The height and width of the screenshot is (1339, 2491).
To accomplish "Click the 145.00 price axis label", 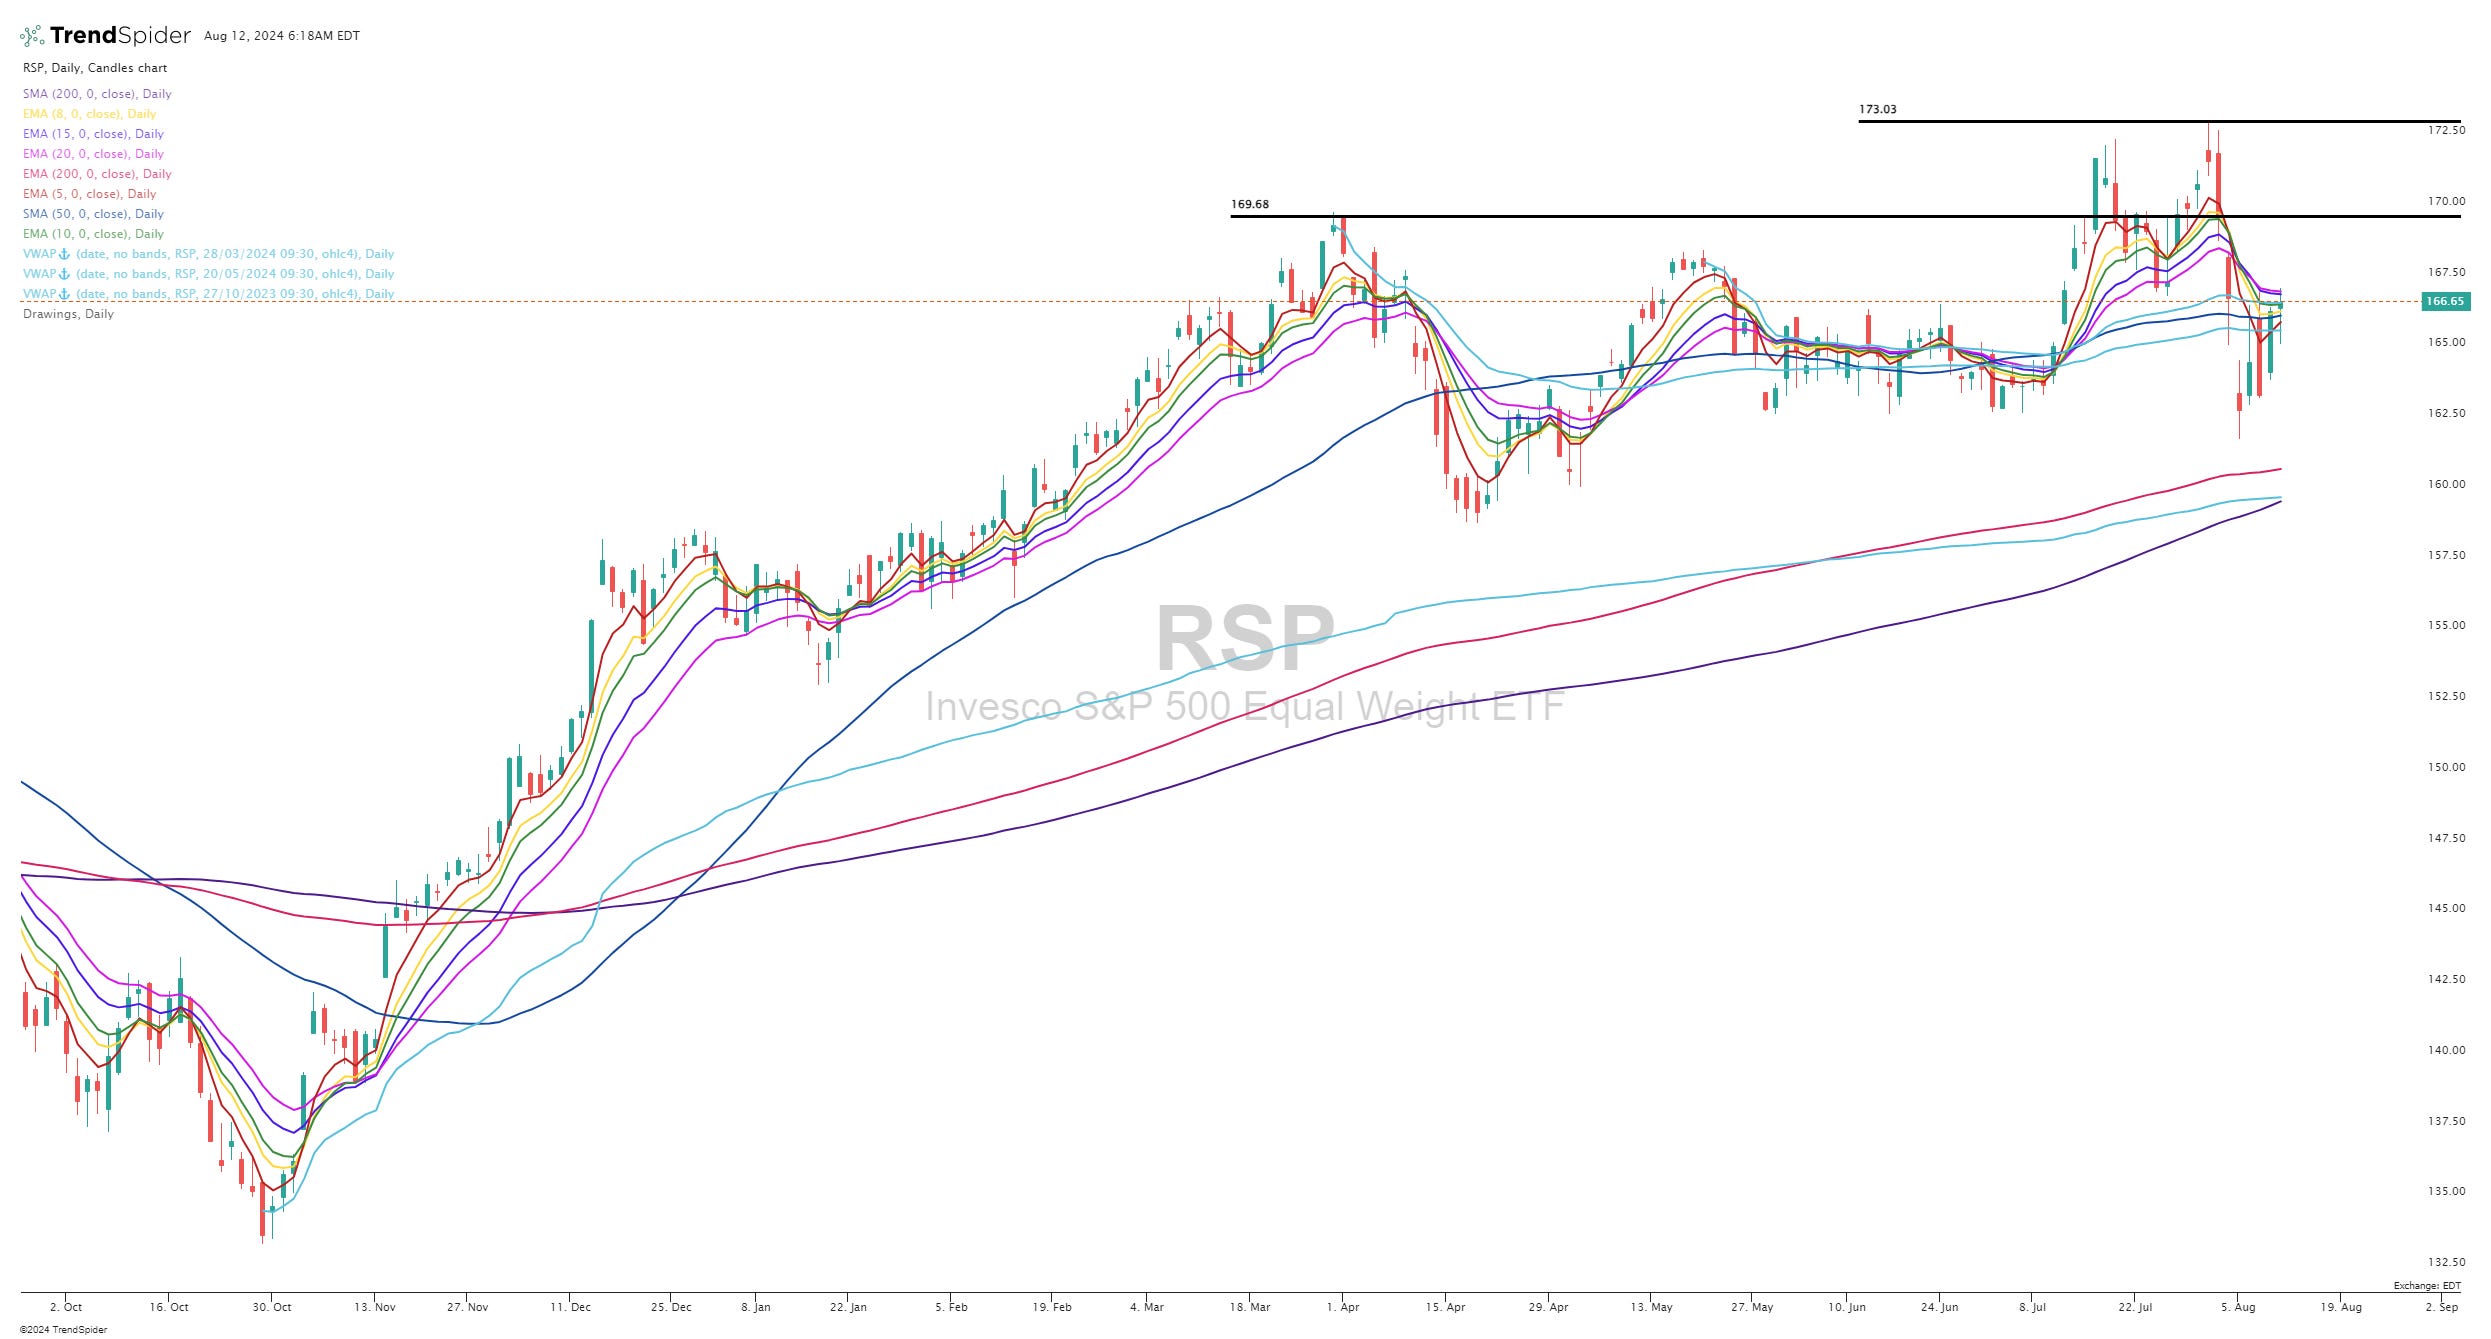I will (x=2446, y=908).
